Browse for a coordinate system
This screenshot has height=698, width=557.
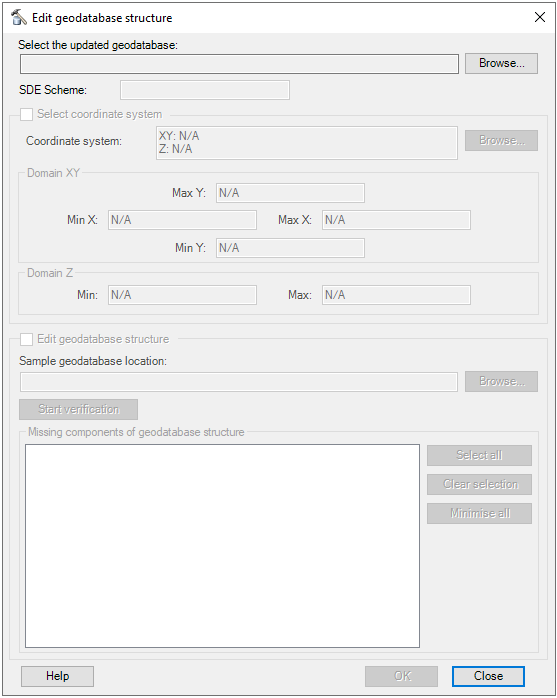pos(501,140)
